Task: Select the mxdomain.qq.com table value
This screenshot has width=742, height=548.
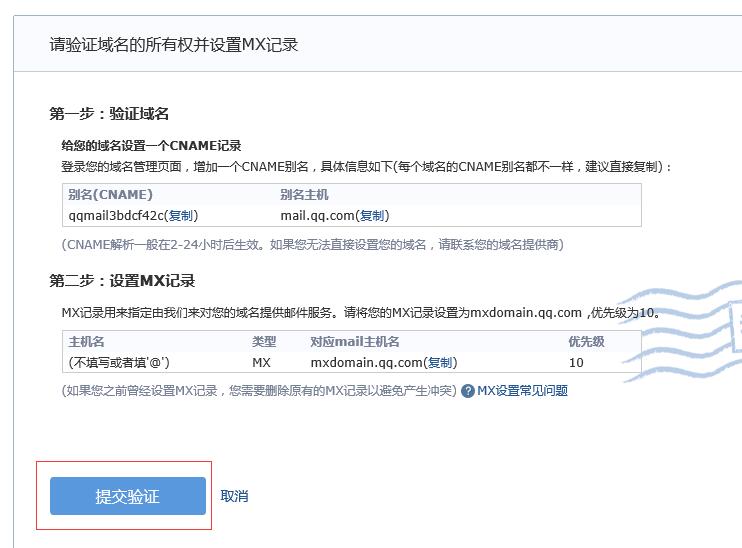Action: 366,363
